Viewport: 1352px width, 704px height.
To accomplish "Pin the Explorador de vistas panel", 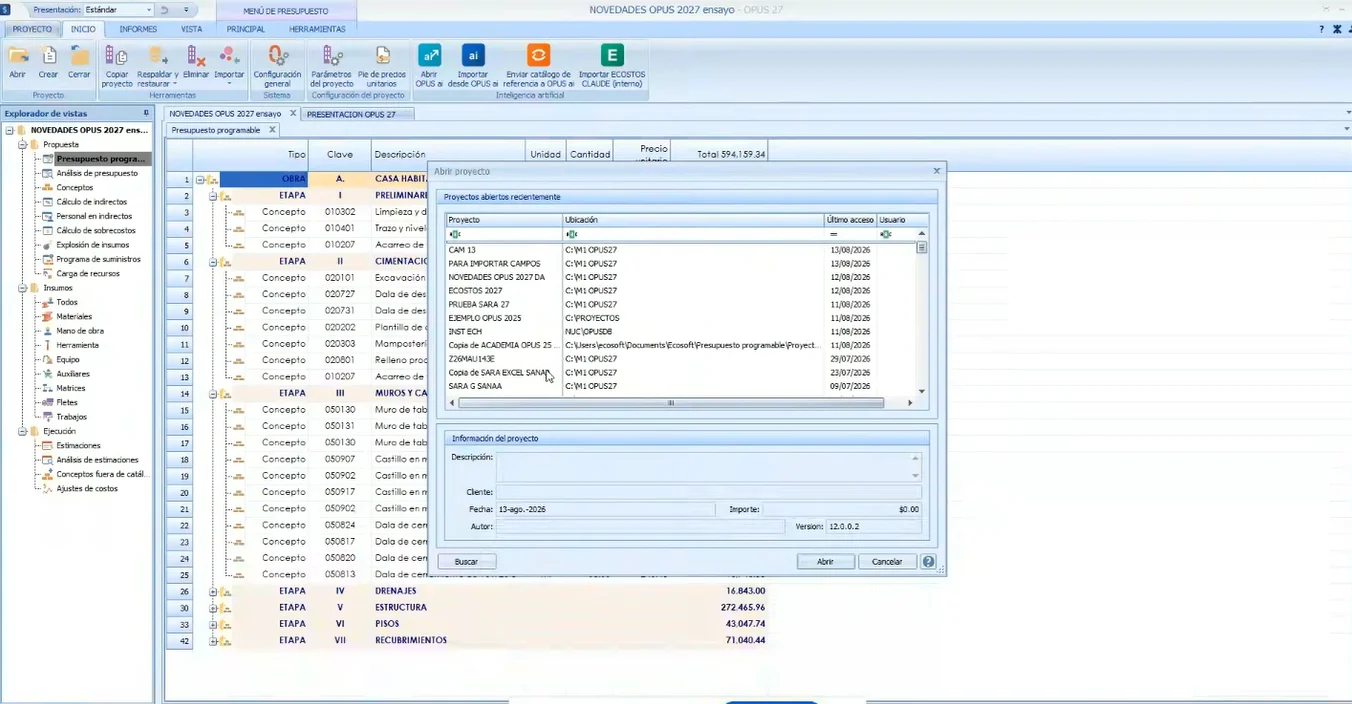I will tap(146, 113).
